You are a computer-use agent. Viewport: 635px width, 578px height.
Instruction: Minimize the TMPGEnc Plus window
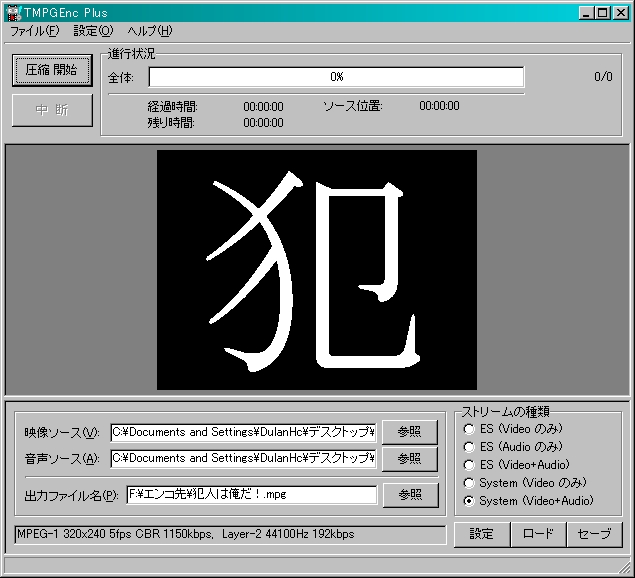(586, 13)
